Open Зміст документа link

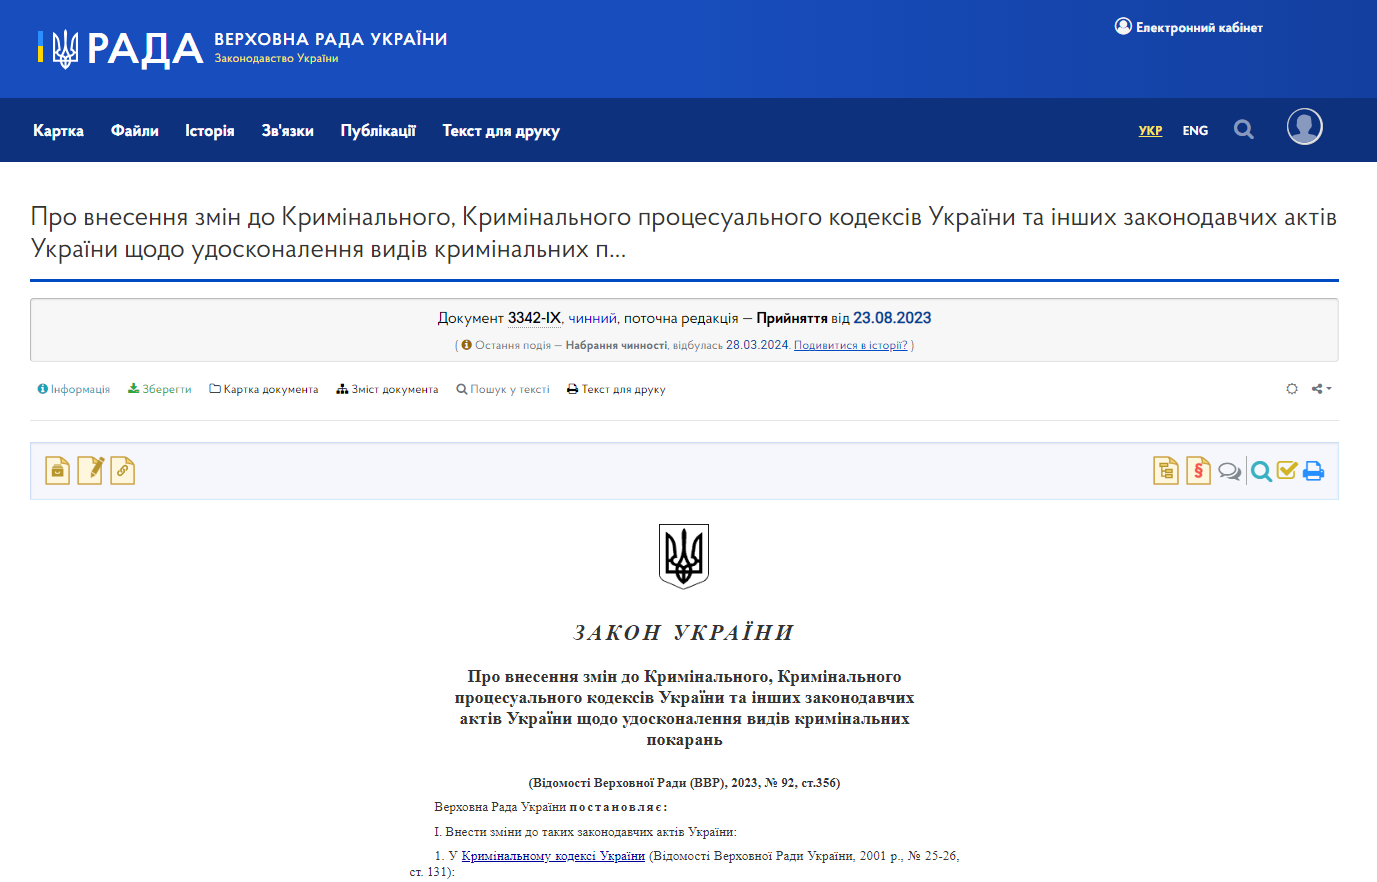tap(387, 389)
